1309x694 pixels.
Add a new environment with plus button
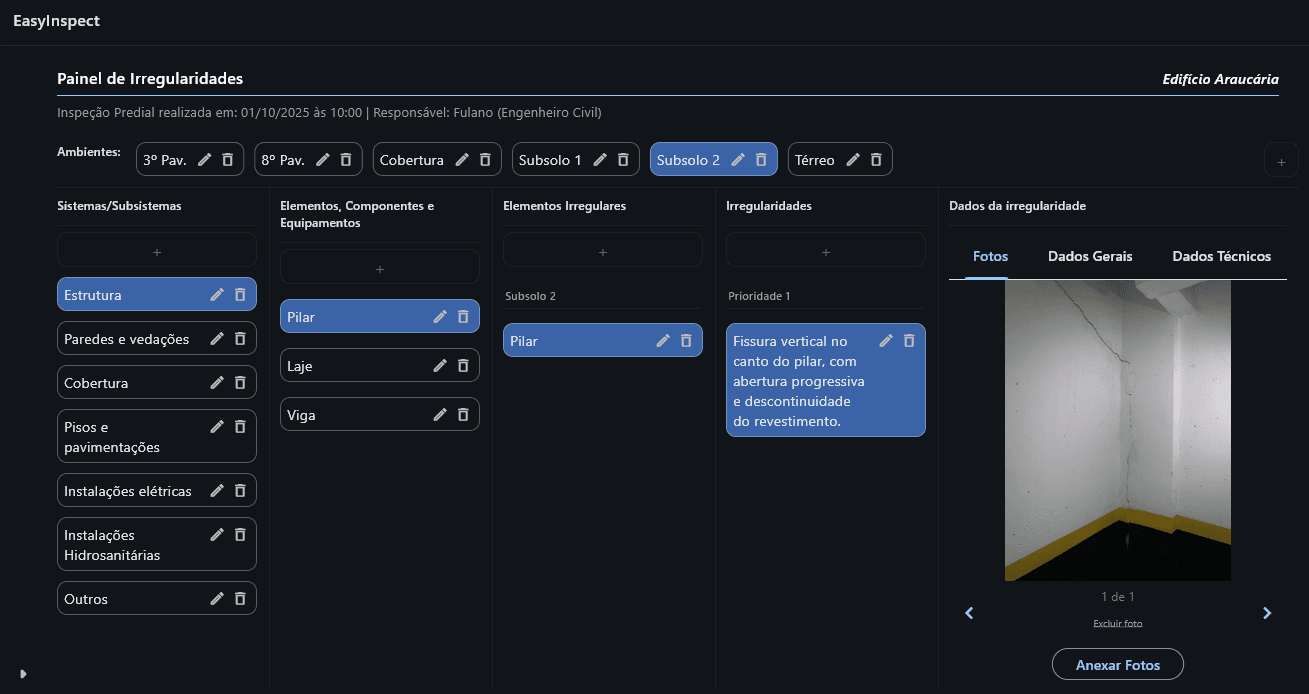1281,161
